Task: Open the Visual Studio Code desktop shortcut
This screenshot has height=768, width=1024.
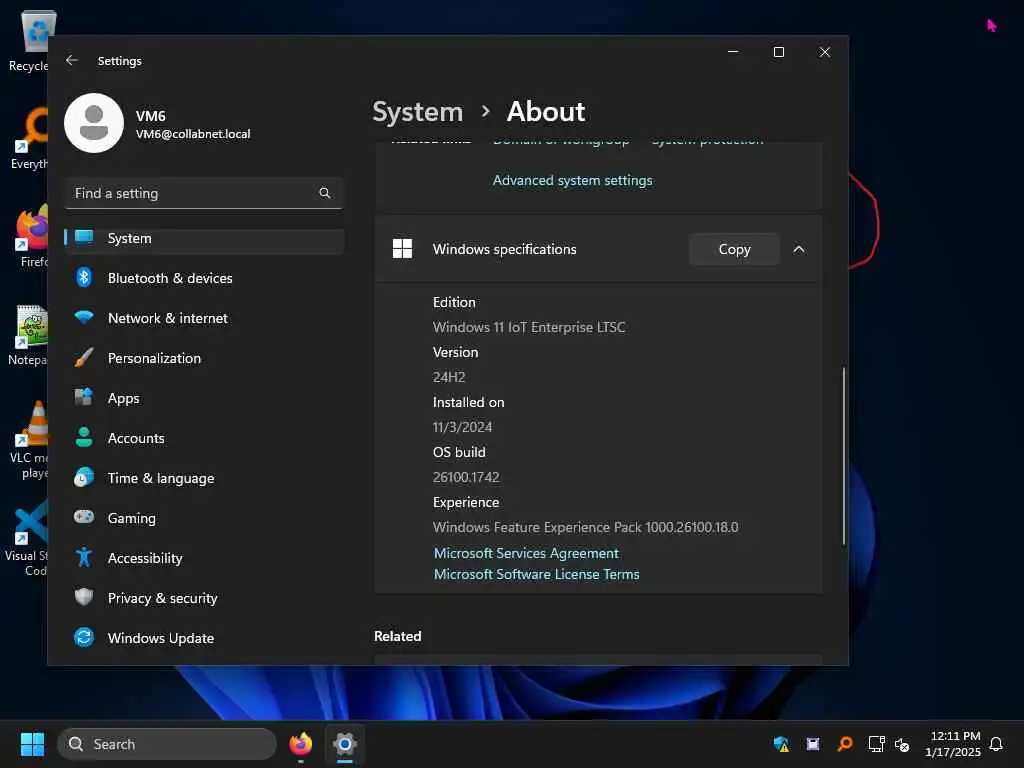Action: (27, 538)
